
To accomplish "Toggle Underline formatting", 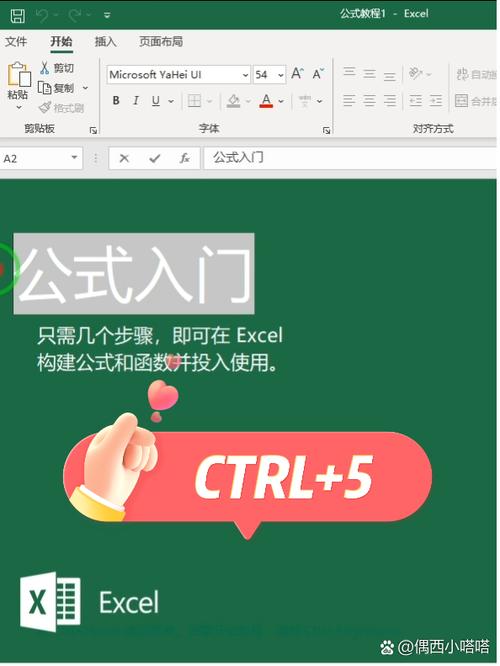I will [156, 101].
